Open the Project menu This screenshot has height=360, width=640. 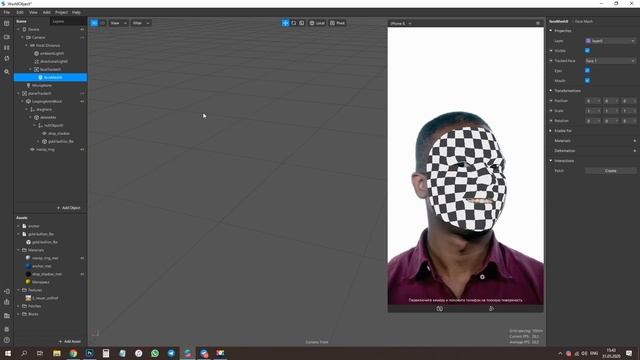61,12
